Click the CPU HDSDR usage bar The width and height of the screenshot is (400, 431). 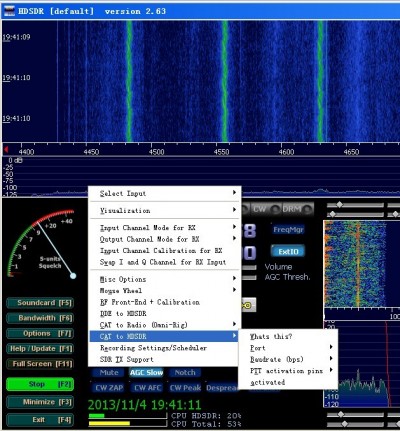pyautogui.click(x=128, y=416)
